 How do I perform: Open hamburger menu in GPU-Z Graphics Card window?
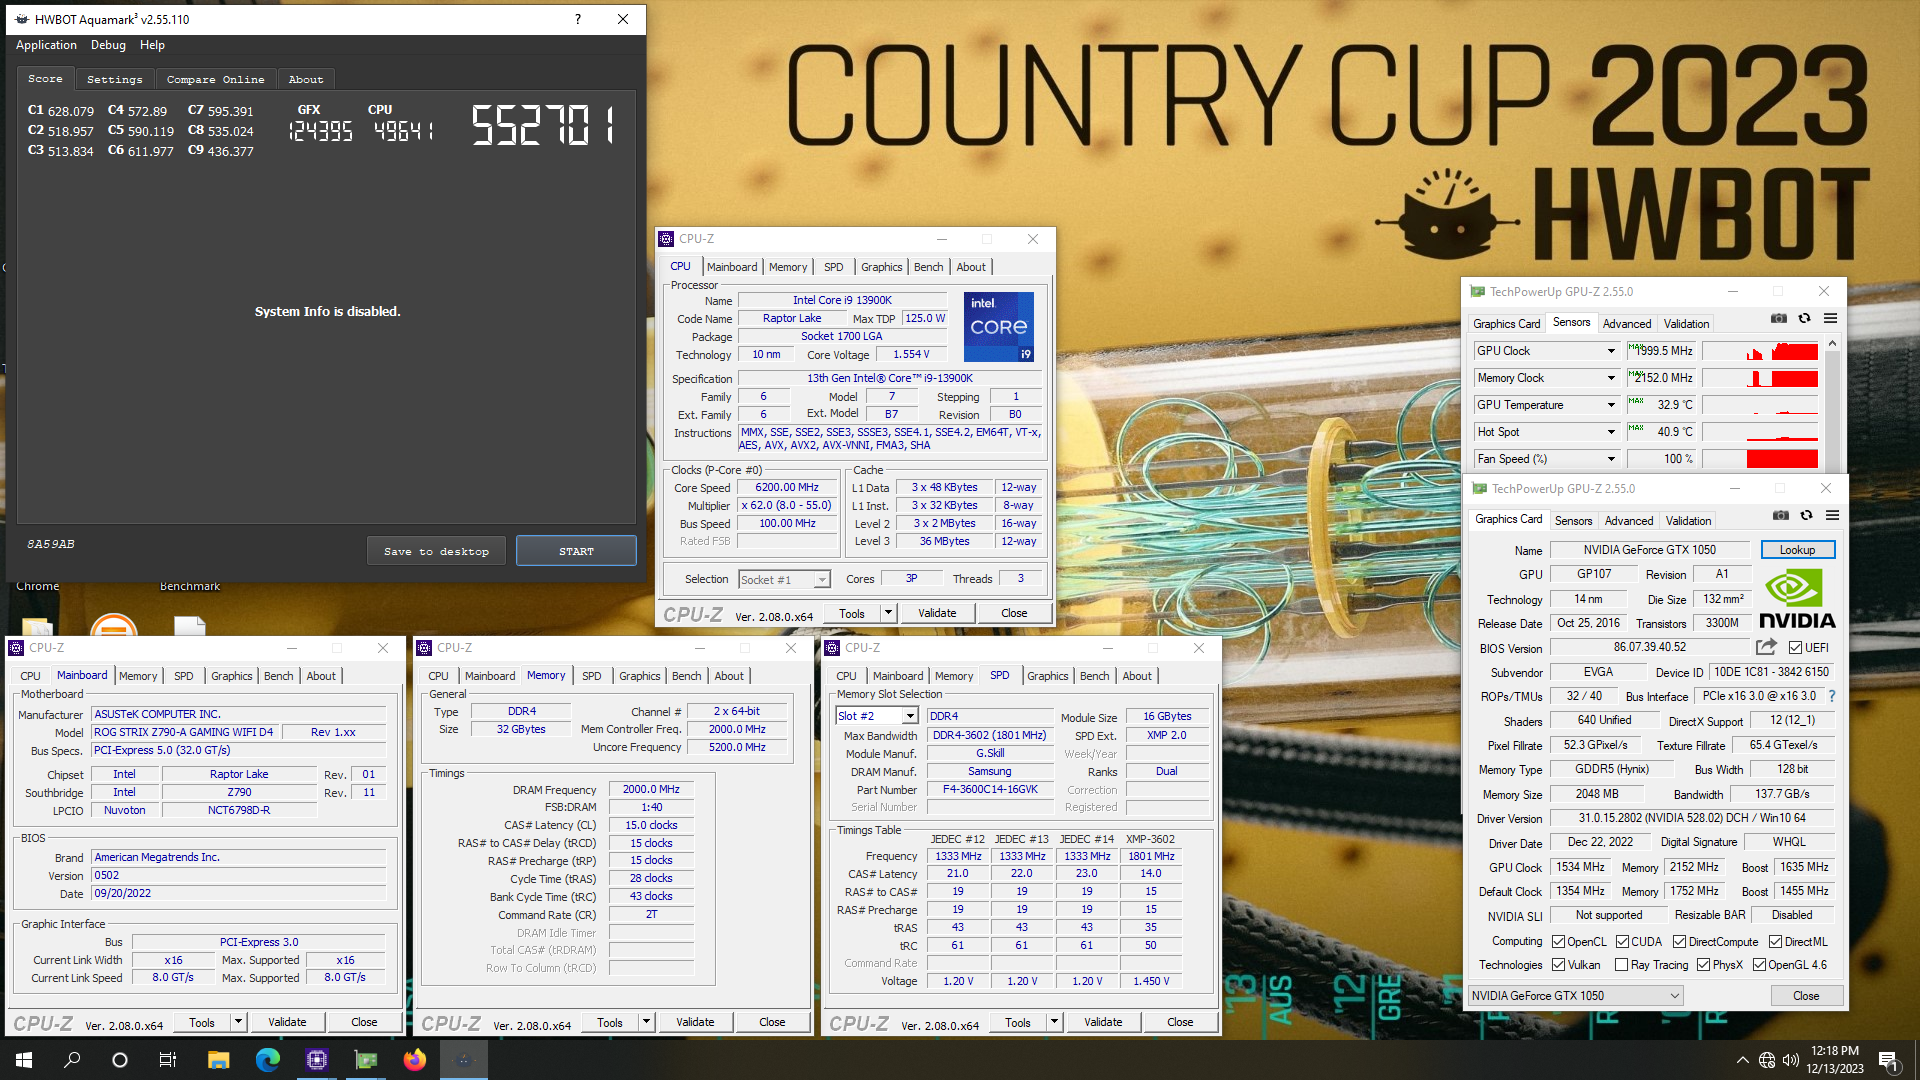1832,516
